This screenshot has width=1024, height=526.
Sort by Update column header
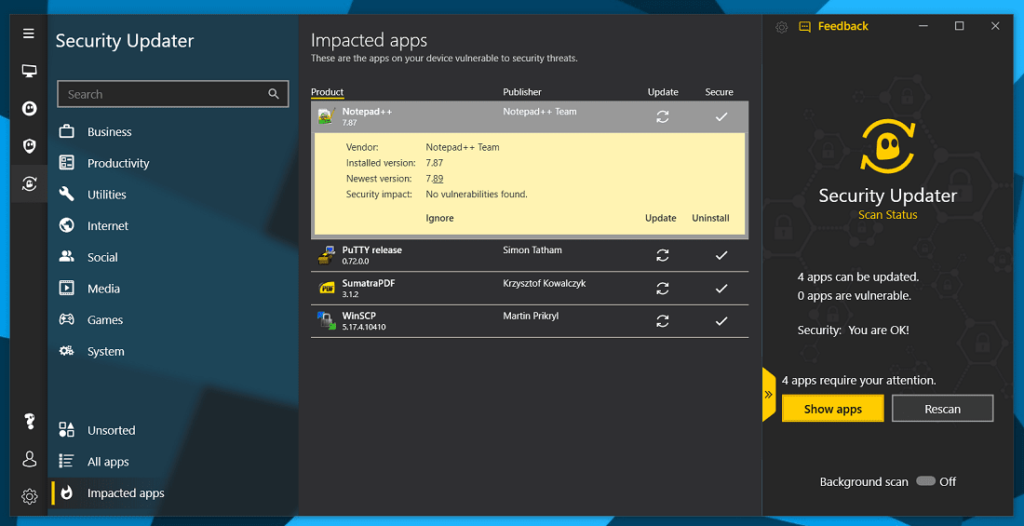[663, 92]
